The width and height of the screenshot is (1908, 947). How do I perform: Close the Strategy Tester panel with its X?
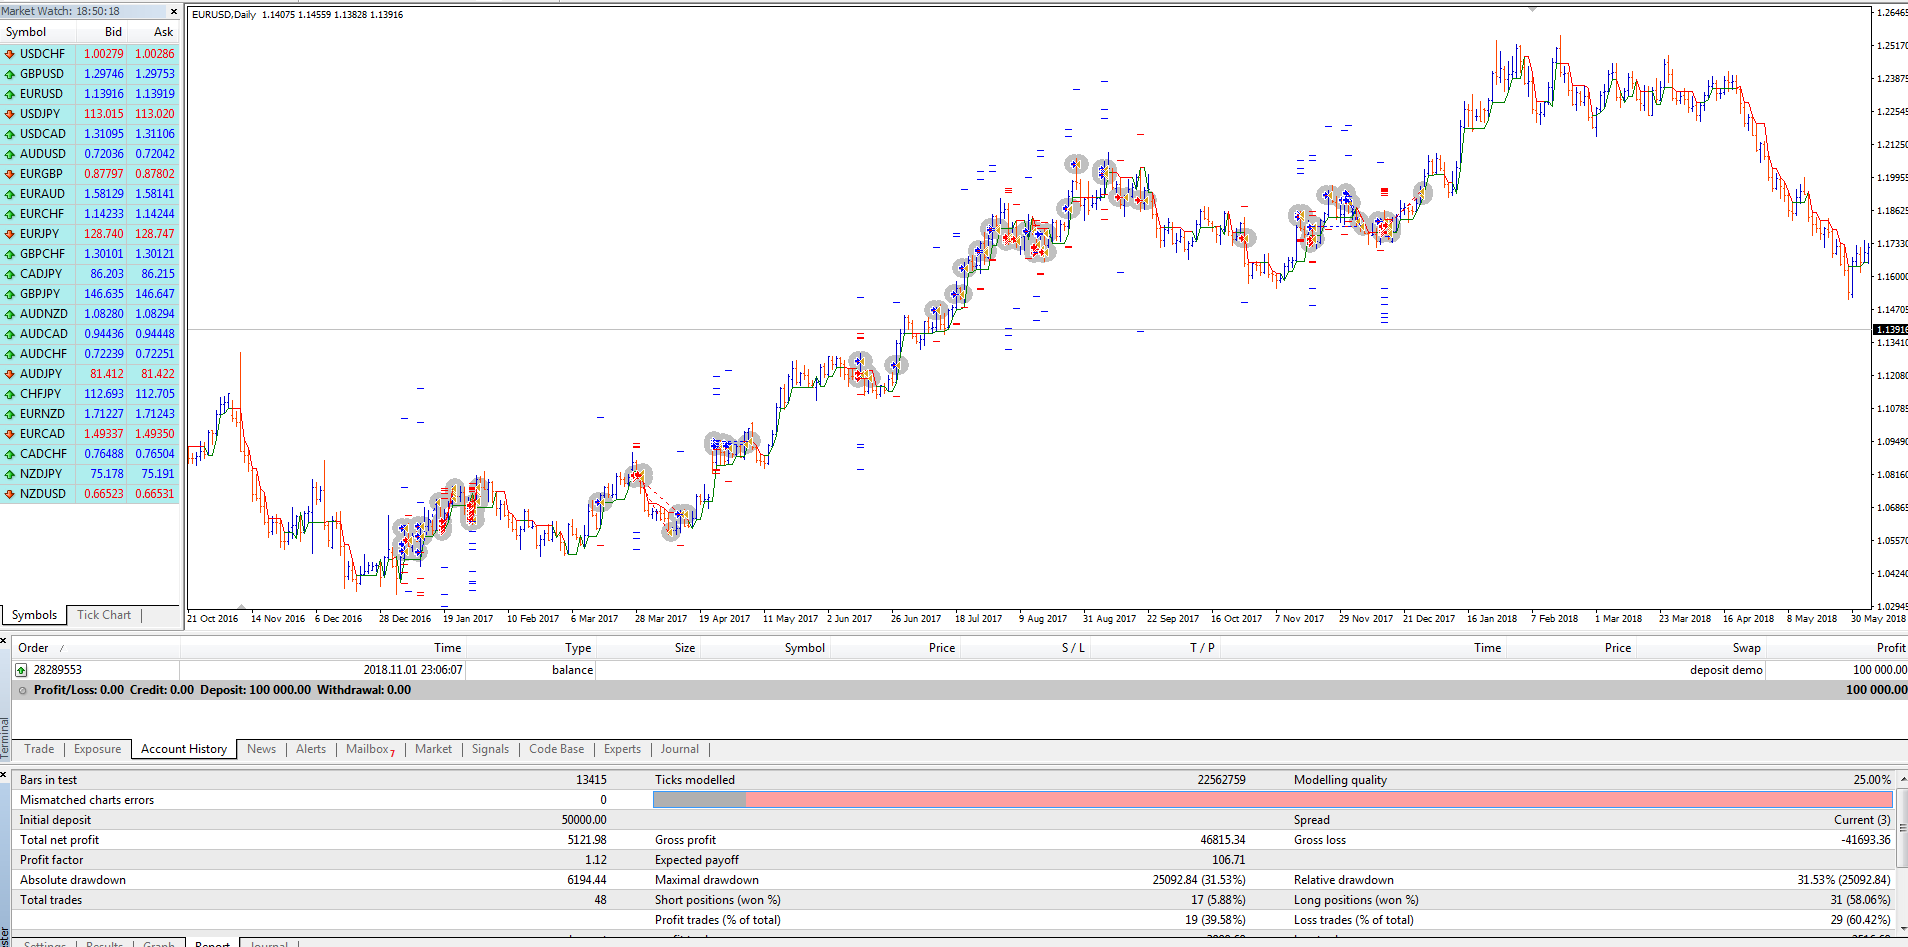[x=4, y=774]
